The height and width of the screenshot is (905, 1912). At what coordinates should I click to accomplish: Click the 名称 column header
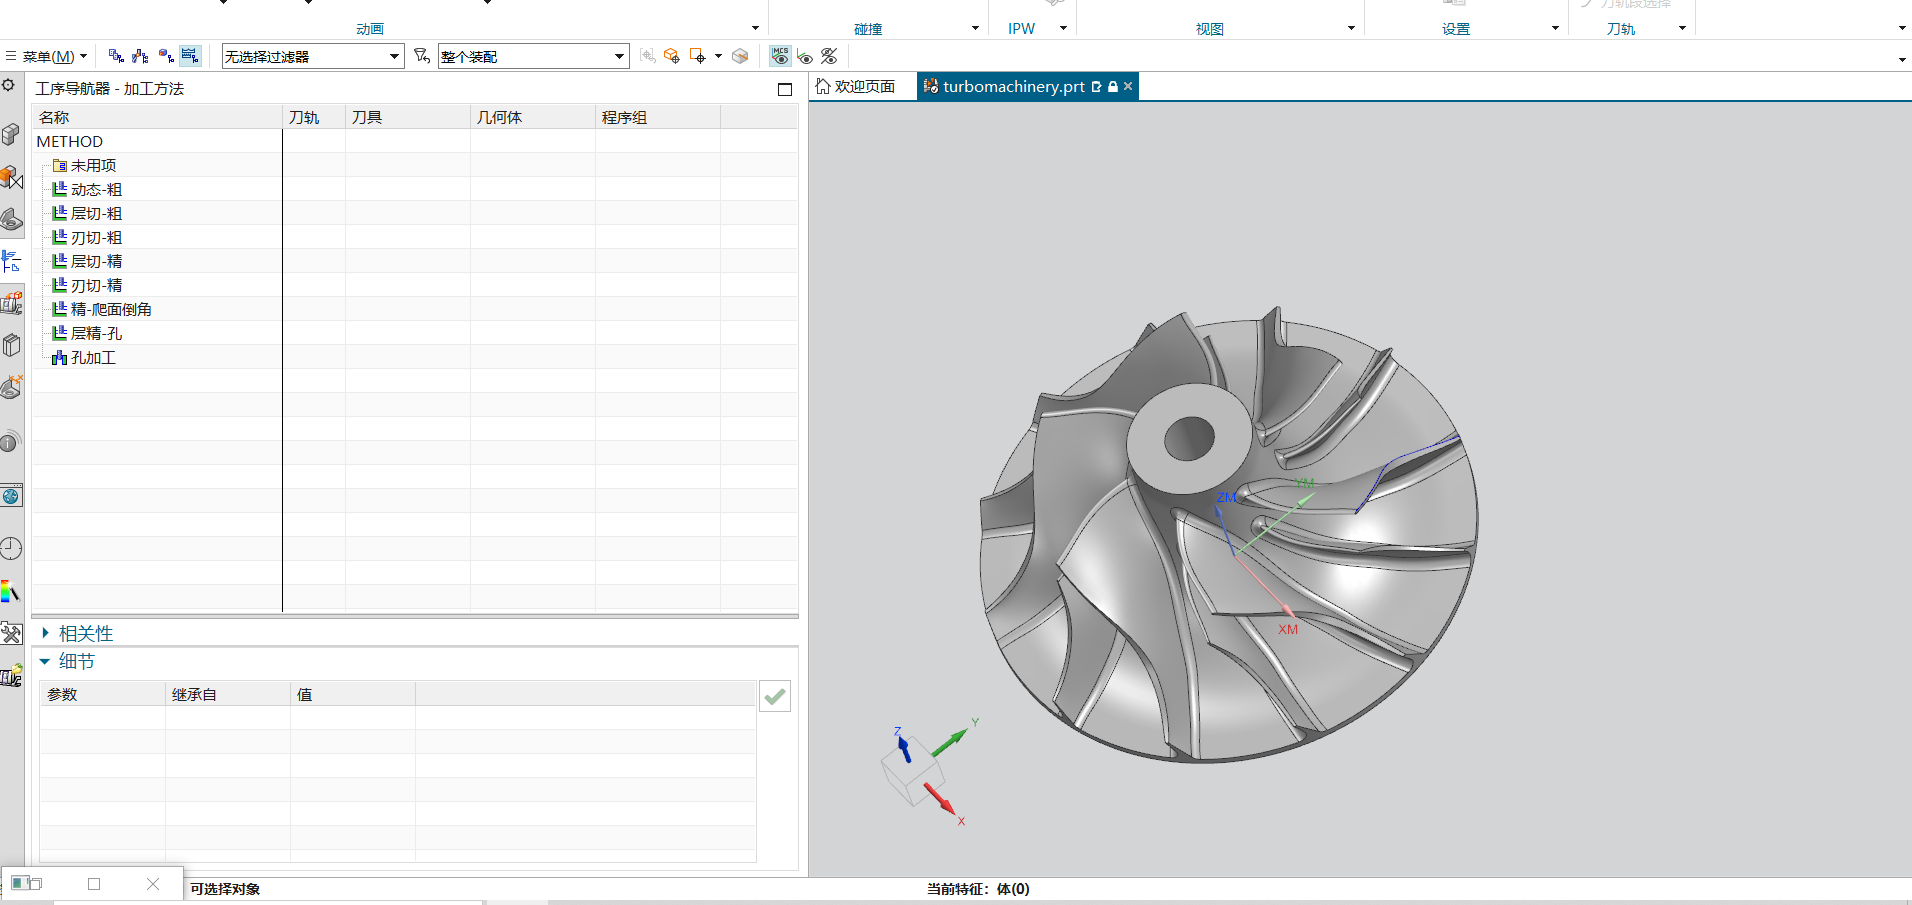[x=157, y=117]
